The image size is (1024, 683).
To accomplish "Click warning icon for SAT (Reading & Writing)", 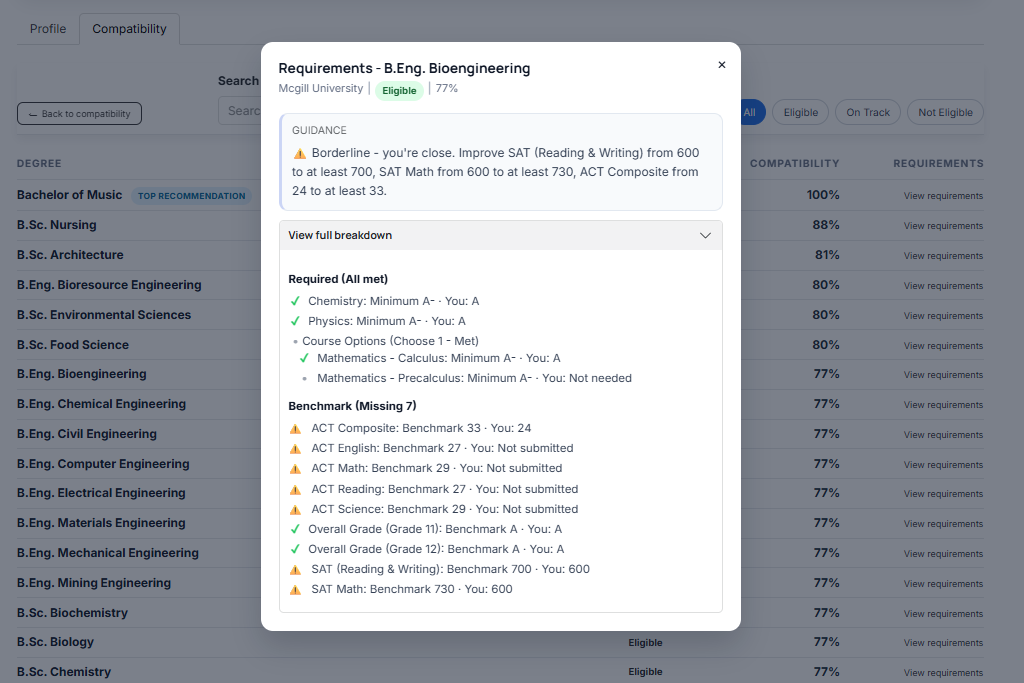I will (295, 569).
